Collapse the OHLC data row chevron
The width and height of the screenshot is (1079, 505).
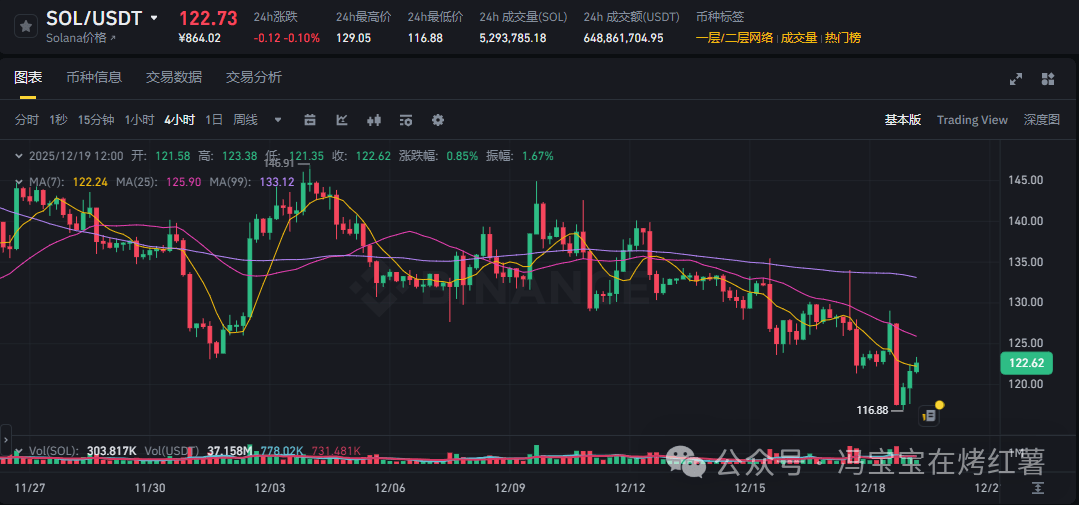pos(20,156)
